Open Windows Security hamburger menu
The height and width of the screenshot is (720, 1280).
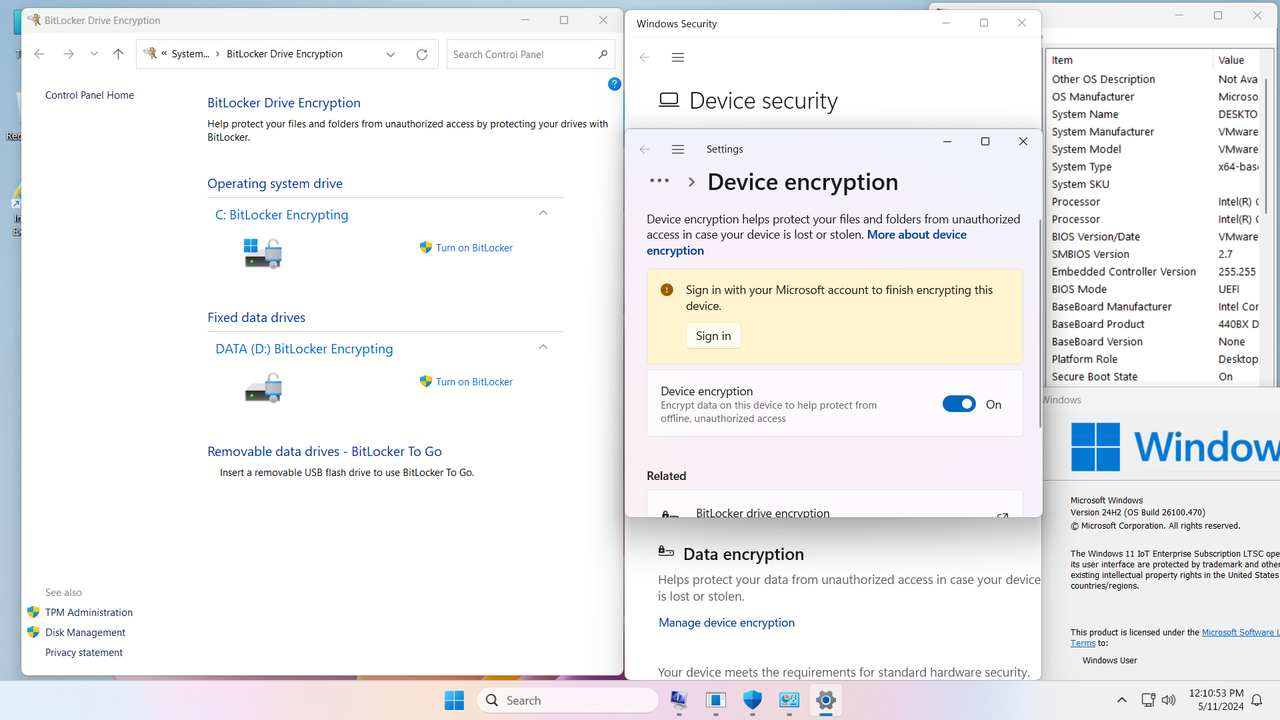(678, 57)
